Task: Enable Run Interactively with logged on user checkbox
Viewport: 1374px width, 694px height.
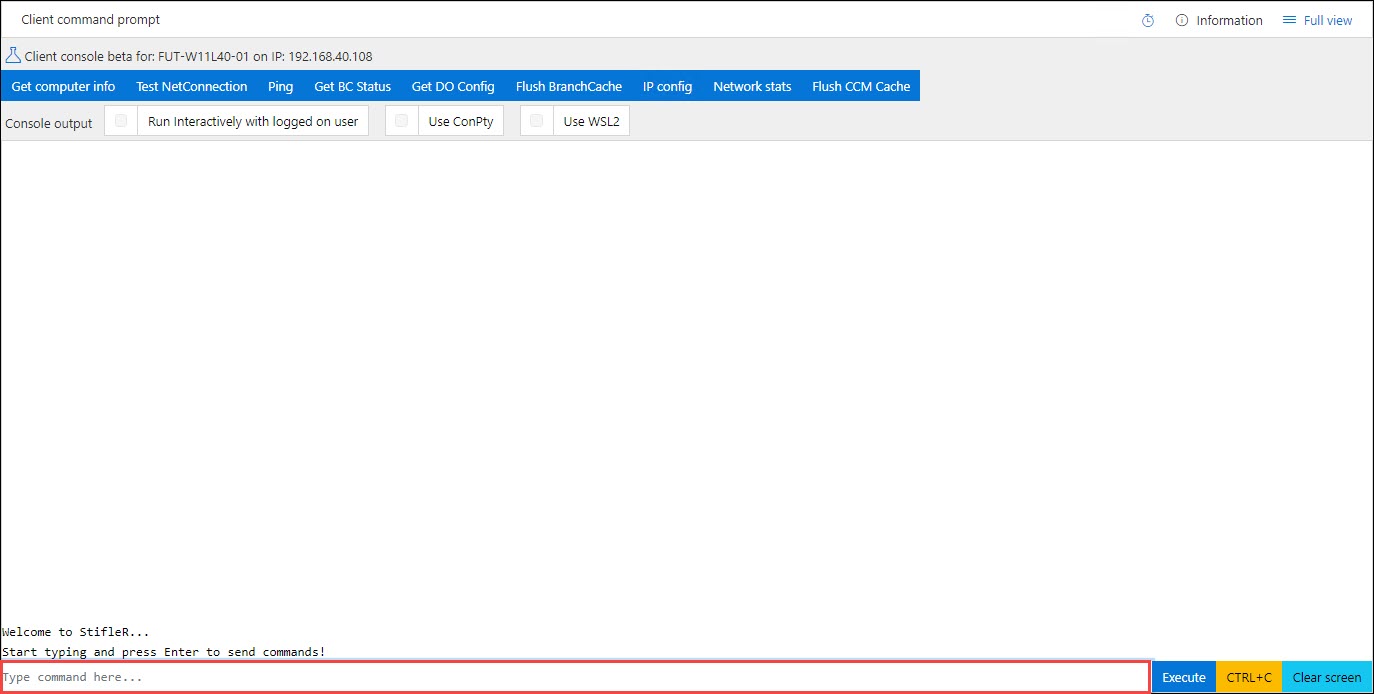Action: (121, 121)
